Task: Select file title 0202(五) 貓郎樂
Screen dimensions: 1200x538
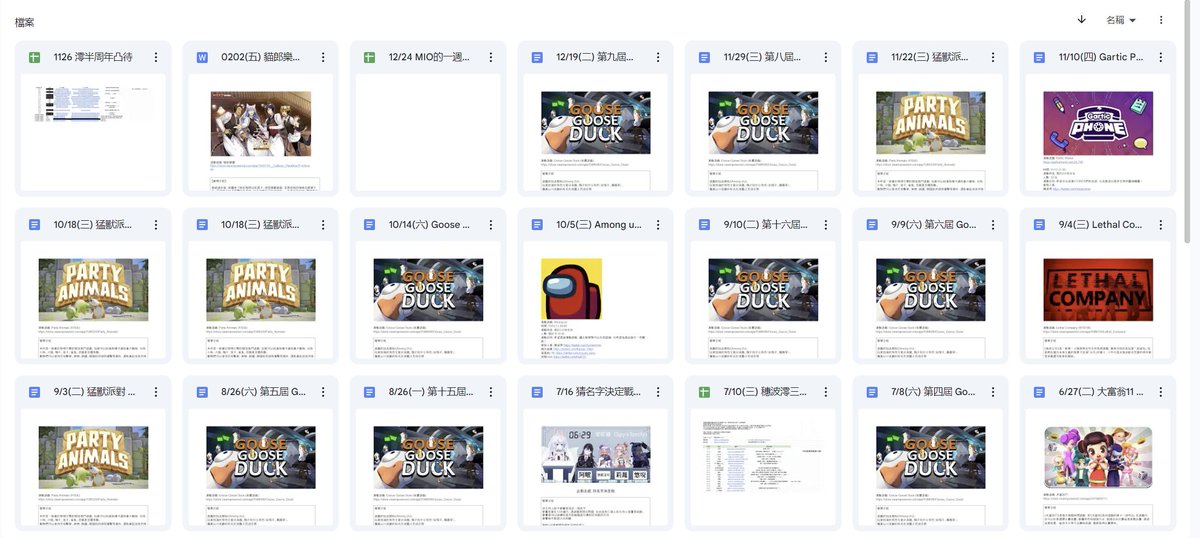Action: pyautogui.click(x=261, y=58)
